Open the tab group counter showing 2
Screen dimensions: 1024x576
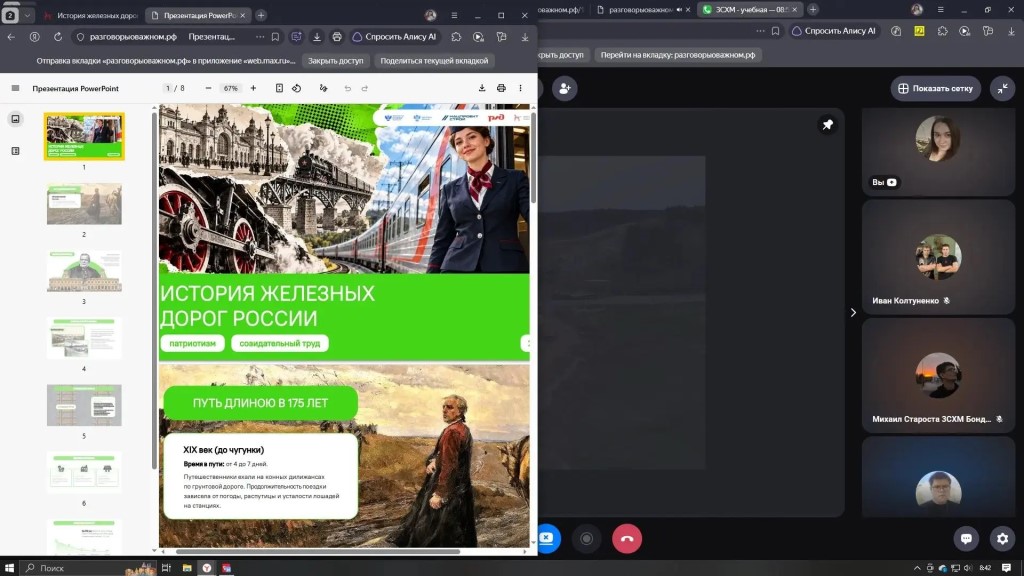coord(10,15)
